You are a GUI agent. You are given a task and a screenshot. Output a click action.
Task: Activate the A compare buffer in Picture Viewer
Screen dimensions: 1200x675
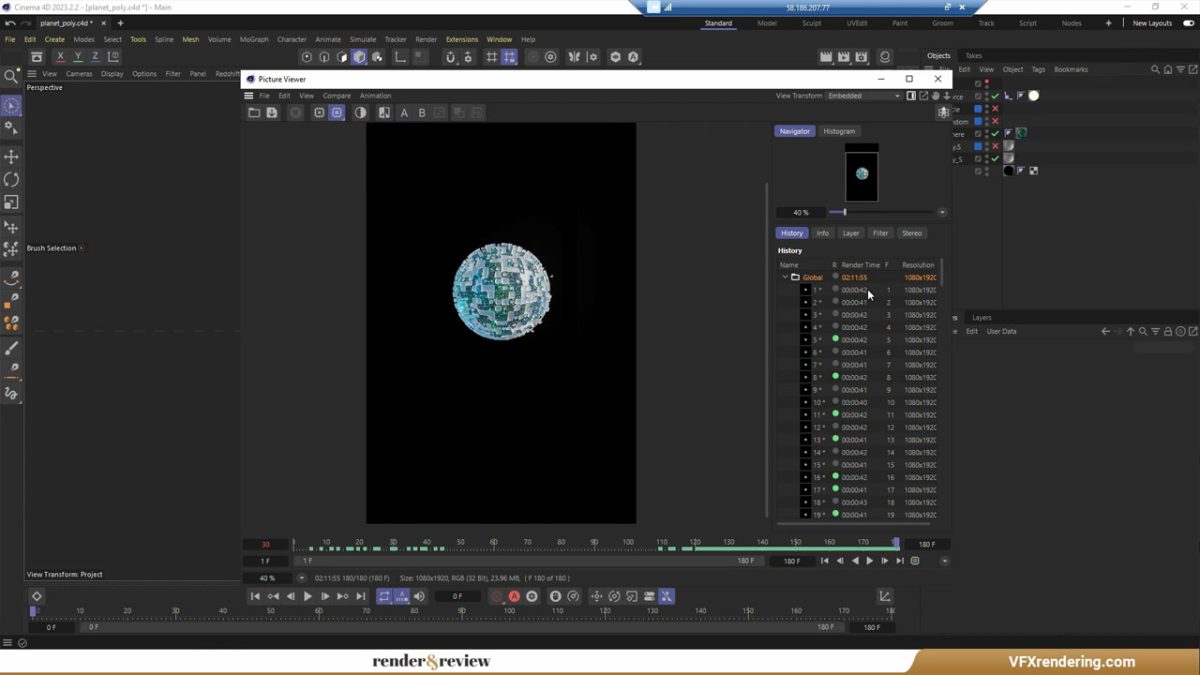point(404,112)
